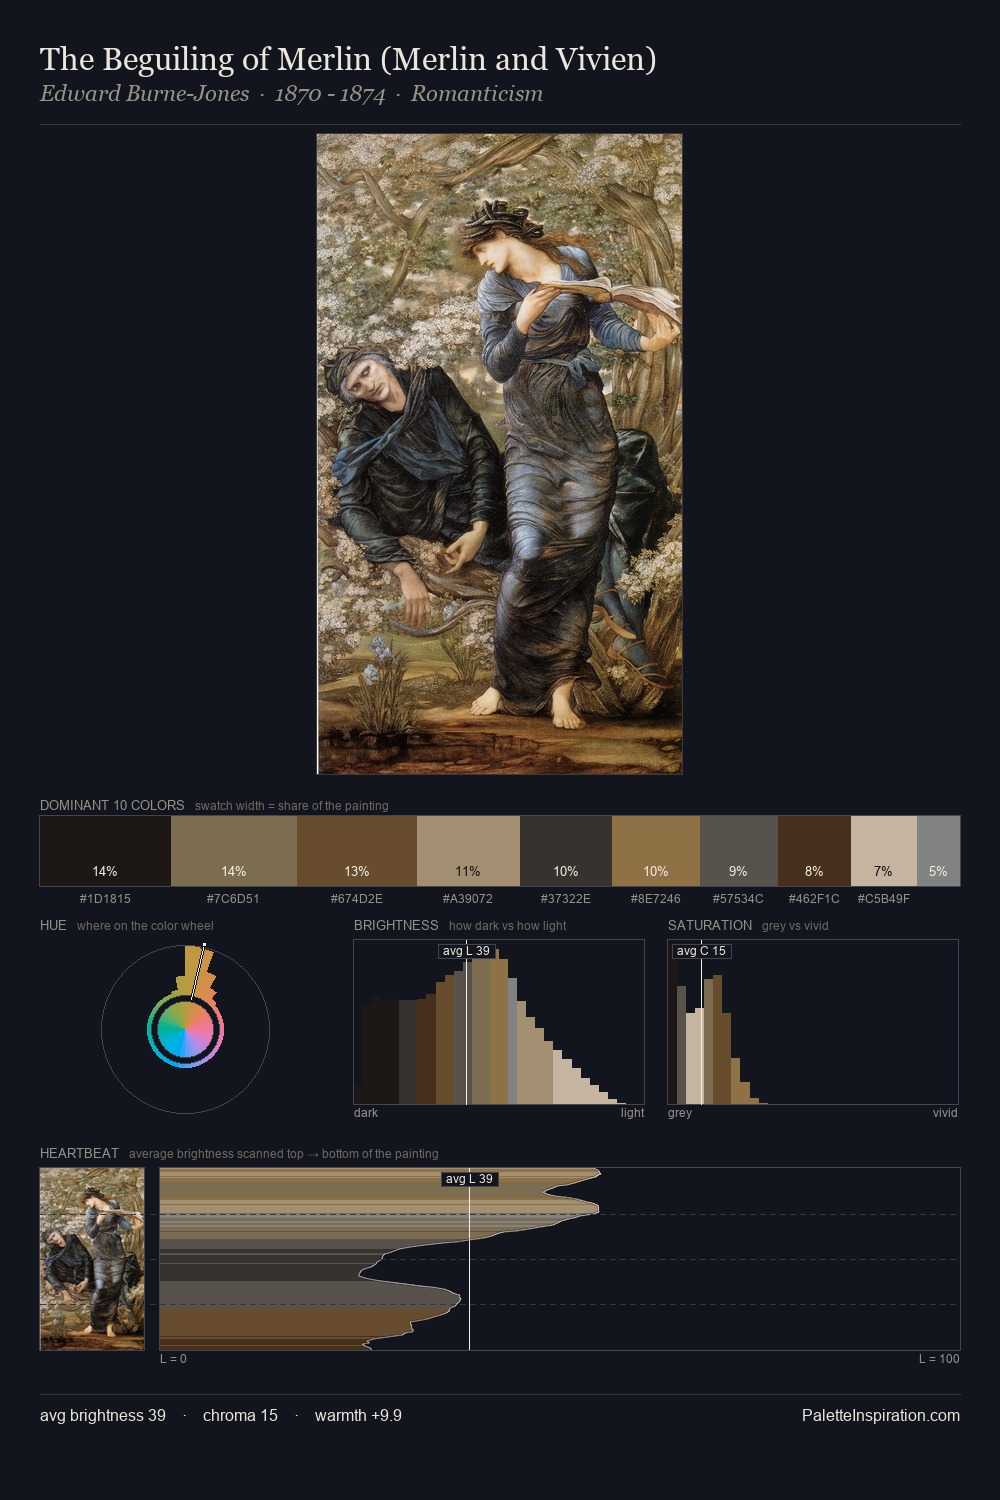The height and width of the screenshot is (1500, 1000).
Task: Select the 10% golden-brown swatch, colored #8E7246
Action: click(x=656, y=851)
